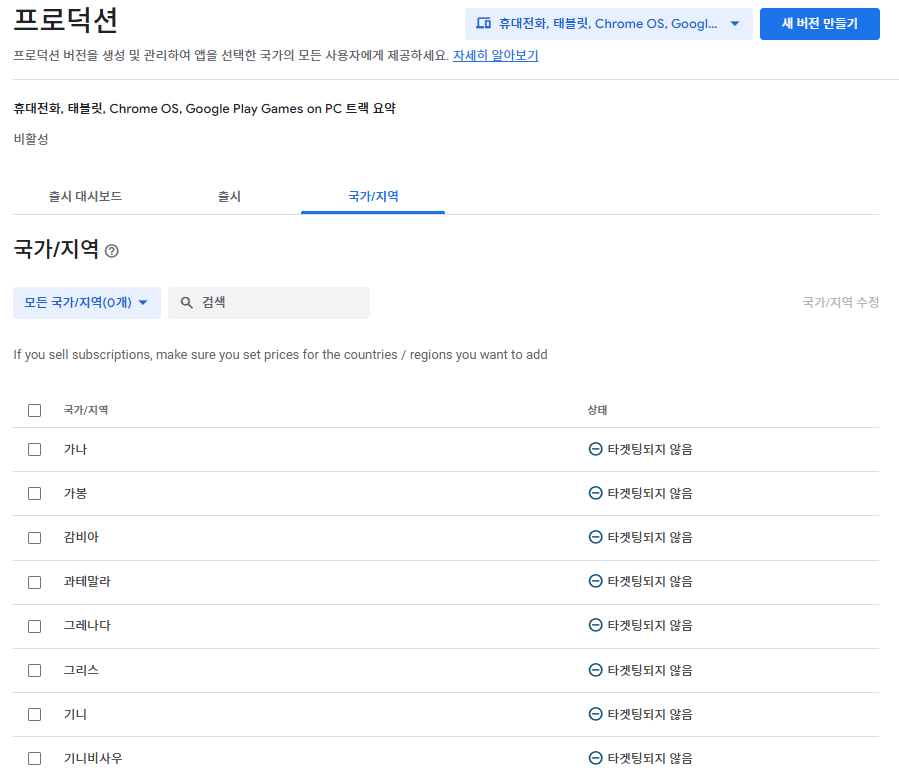Click the not-targeted status icon for 가봉
This screenshot has height=778, width=899.
[596, 493]
